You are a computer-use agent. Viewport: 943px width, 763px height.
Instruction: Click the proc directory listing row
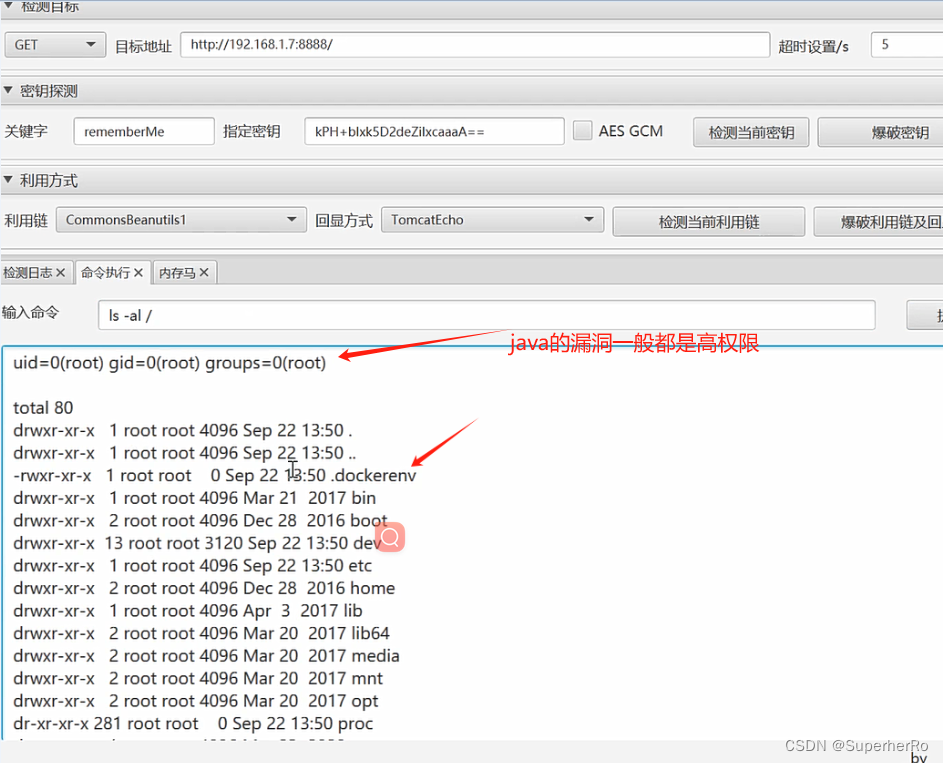point(193,723)
